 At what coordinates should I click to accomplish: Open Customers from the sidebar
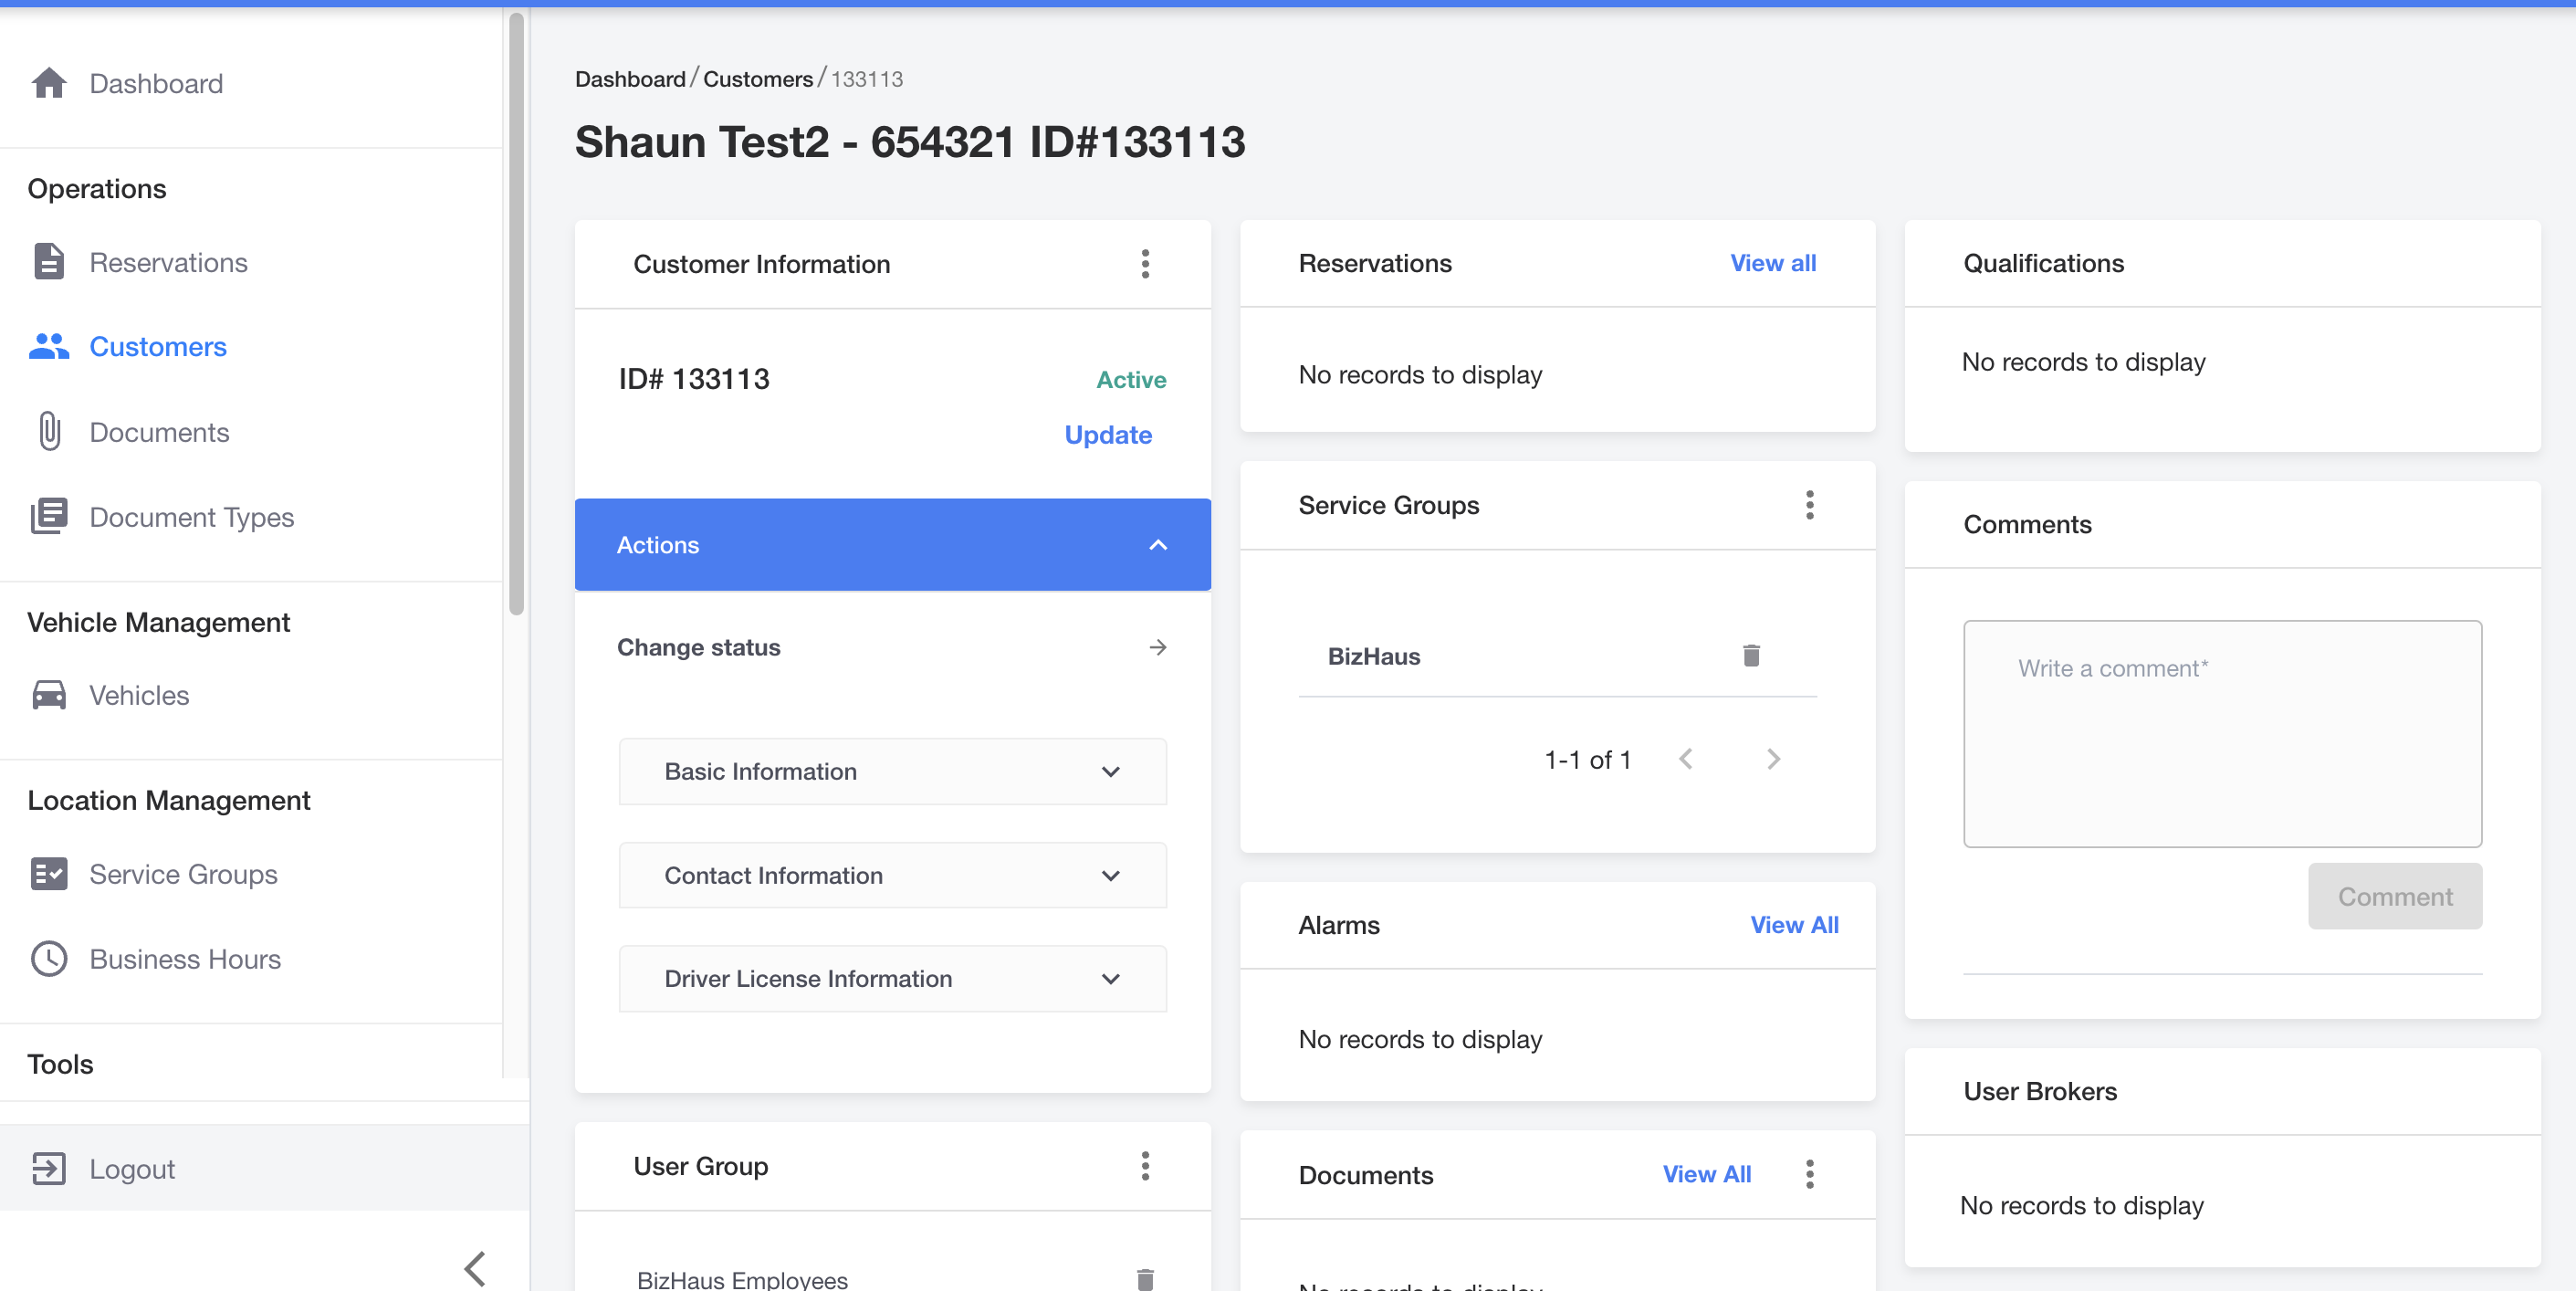tap(158, 346)
